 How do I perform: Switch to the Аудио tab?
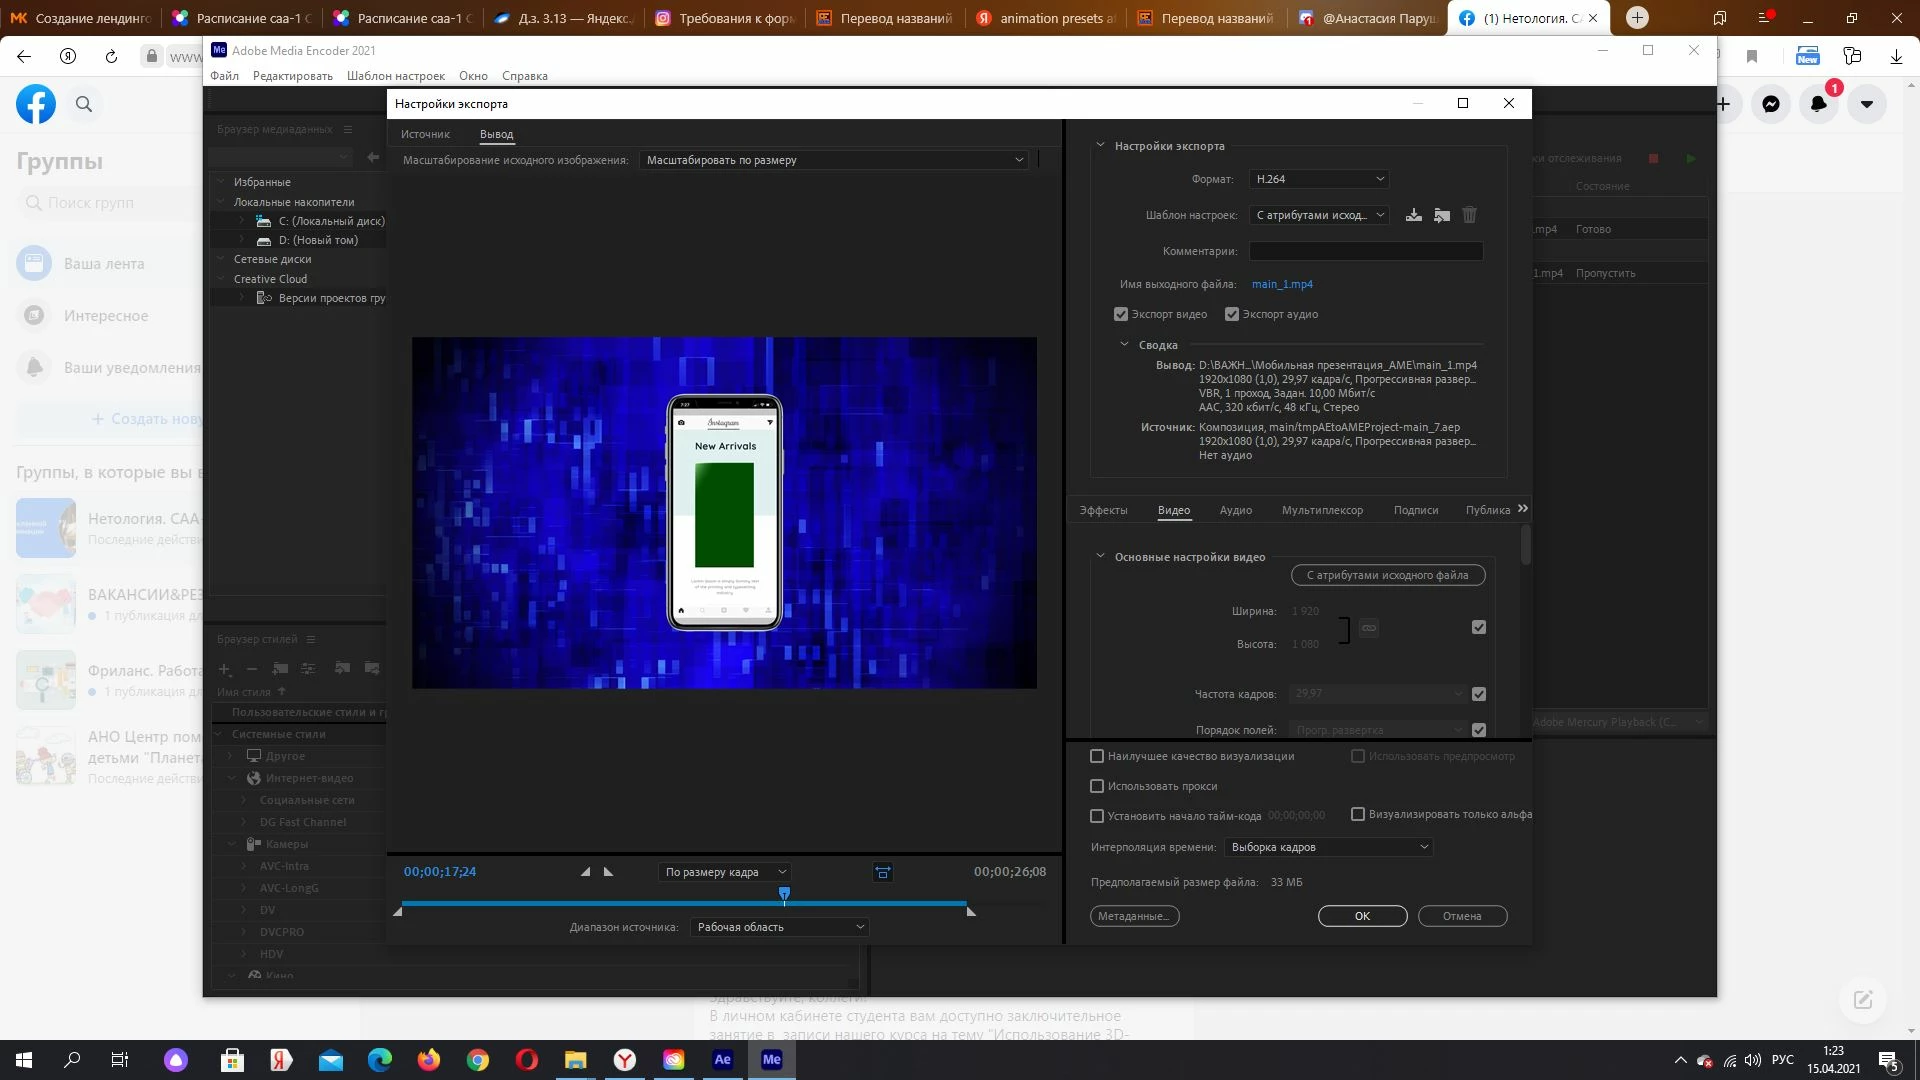coord(1235,510)
